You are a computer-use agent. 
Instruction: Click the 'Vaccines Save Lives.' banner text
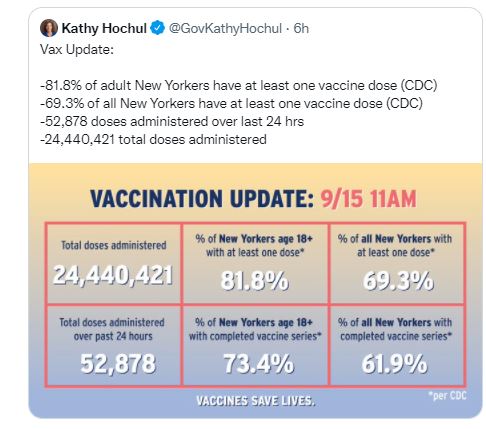point(255,400)
